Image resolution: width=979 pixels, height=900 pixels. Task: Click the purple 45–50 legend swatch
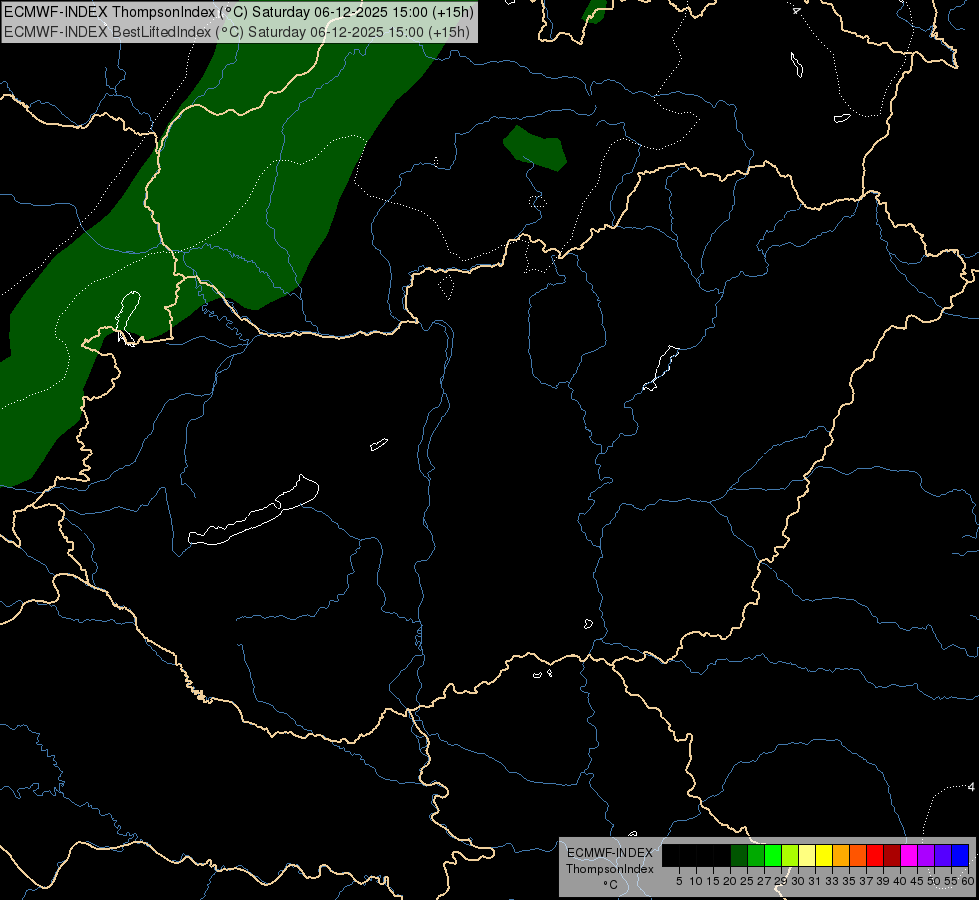926,855
